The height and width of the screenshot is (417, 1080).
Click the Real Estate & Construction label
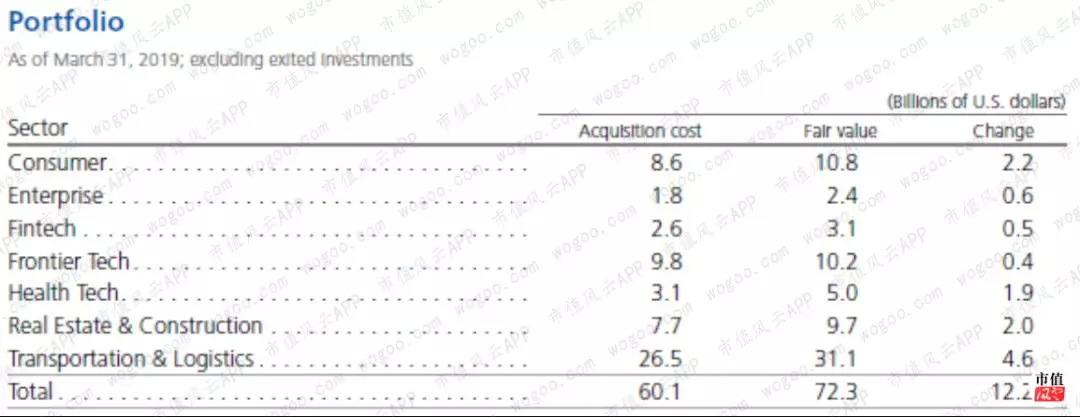[x=135, y=326]
